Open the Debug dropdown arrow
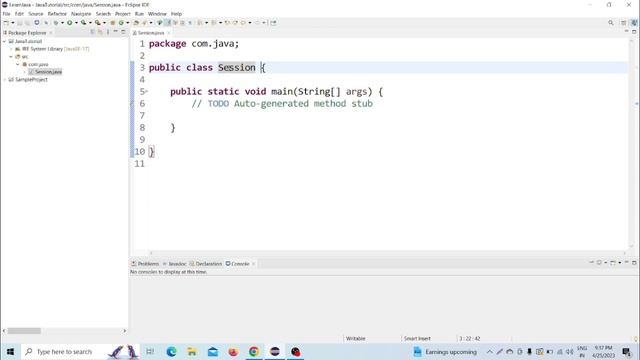The image size is (640, 360). point(62,23)
